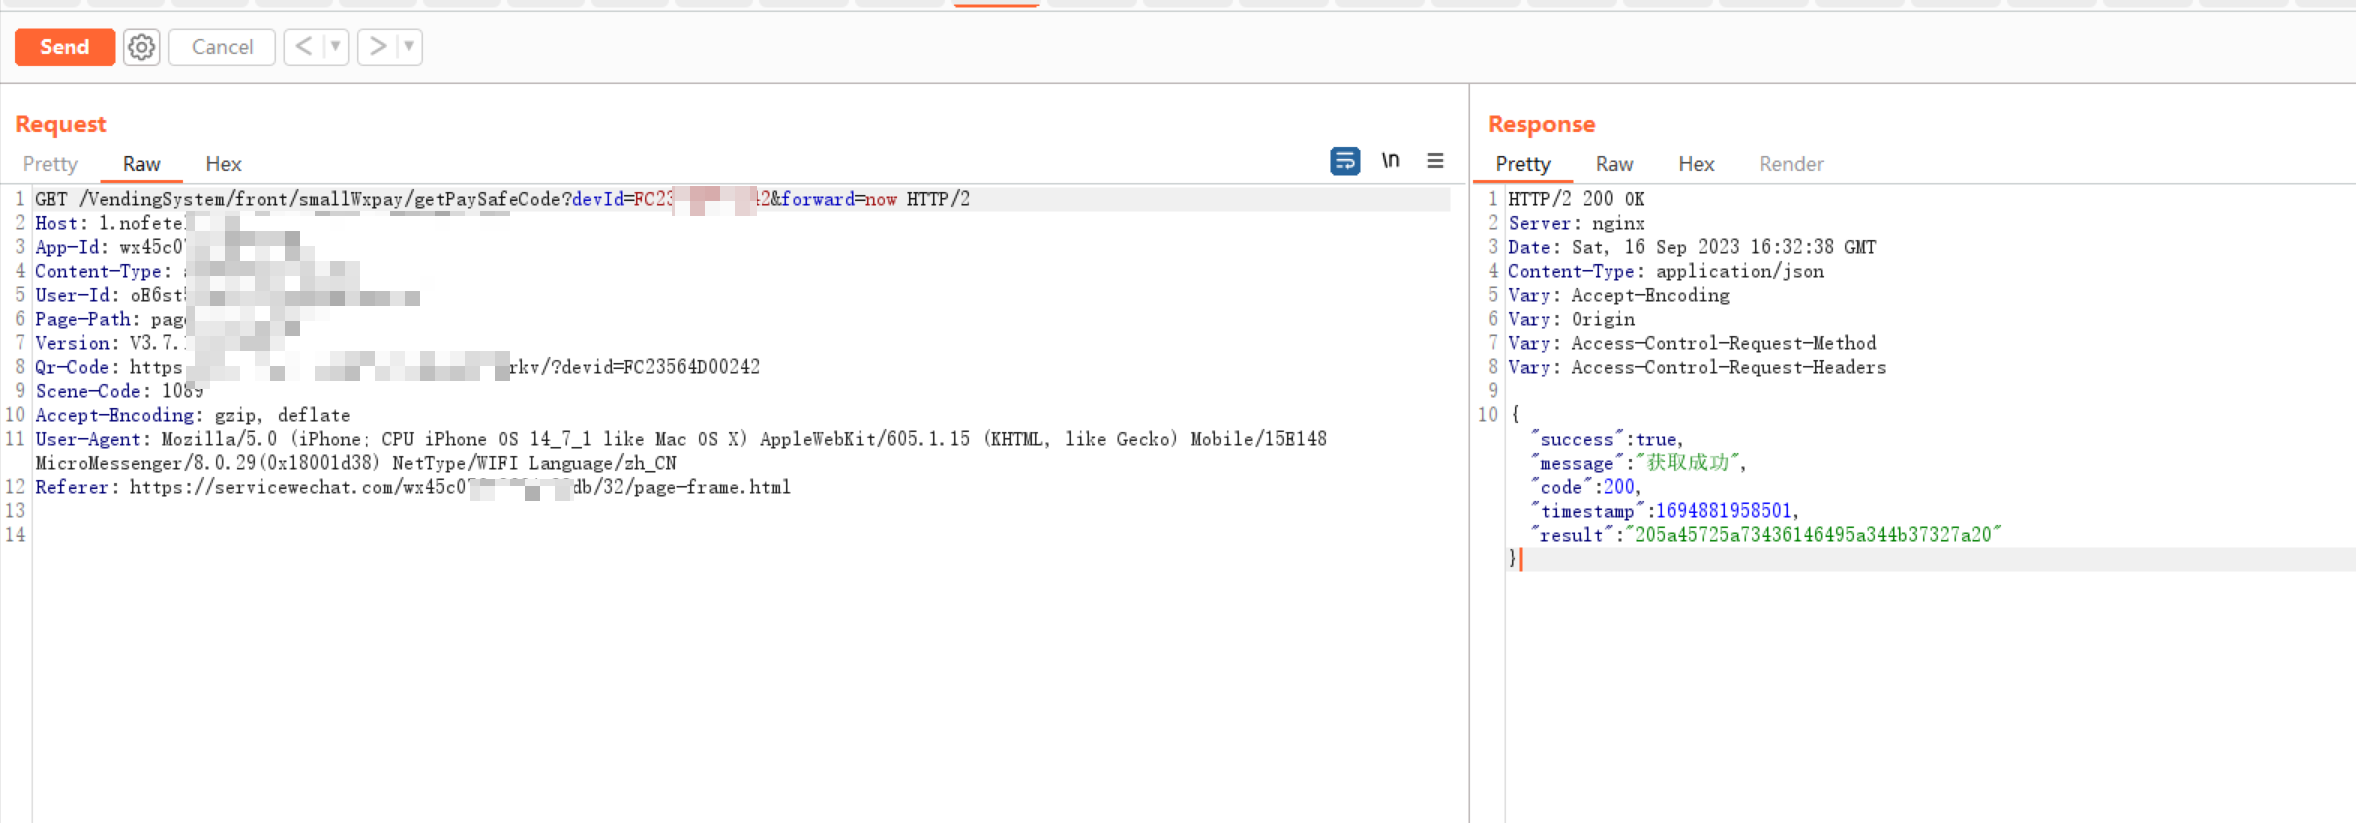The width and height of the screenshot is (2356, 823).
Task: Go to next request with forward arrow
Action: tap(377, 47)
